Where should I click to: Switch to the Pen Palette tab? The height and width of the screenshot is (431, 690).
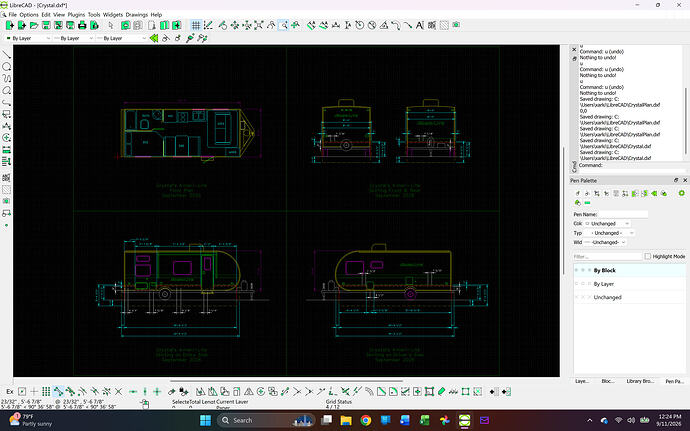click(674, 381)
